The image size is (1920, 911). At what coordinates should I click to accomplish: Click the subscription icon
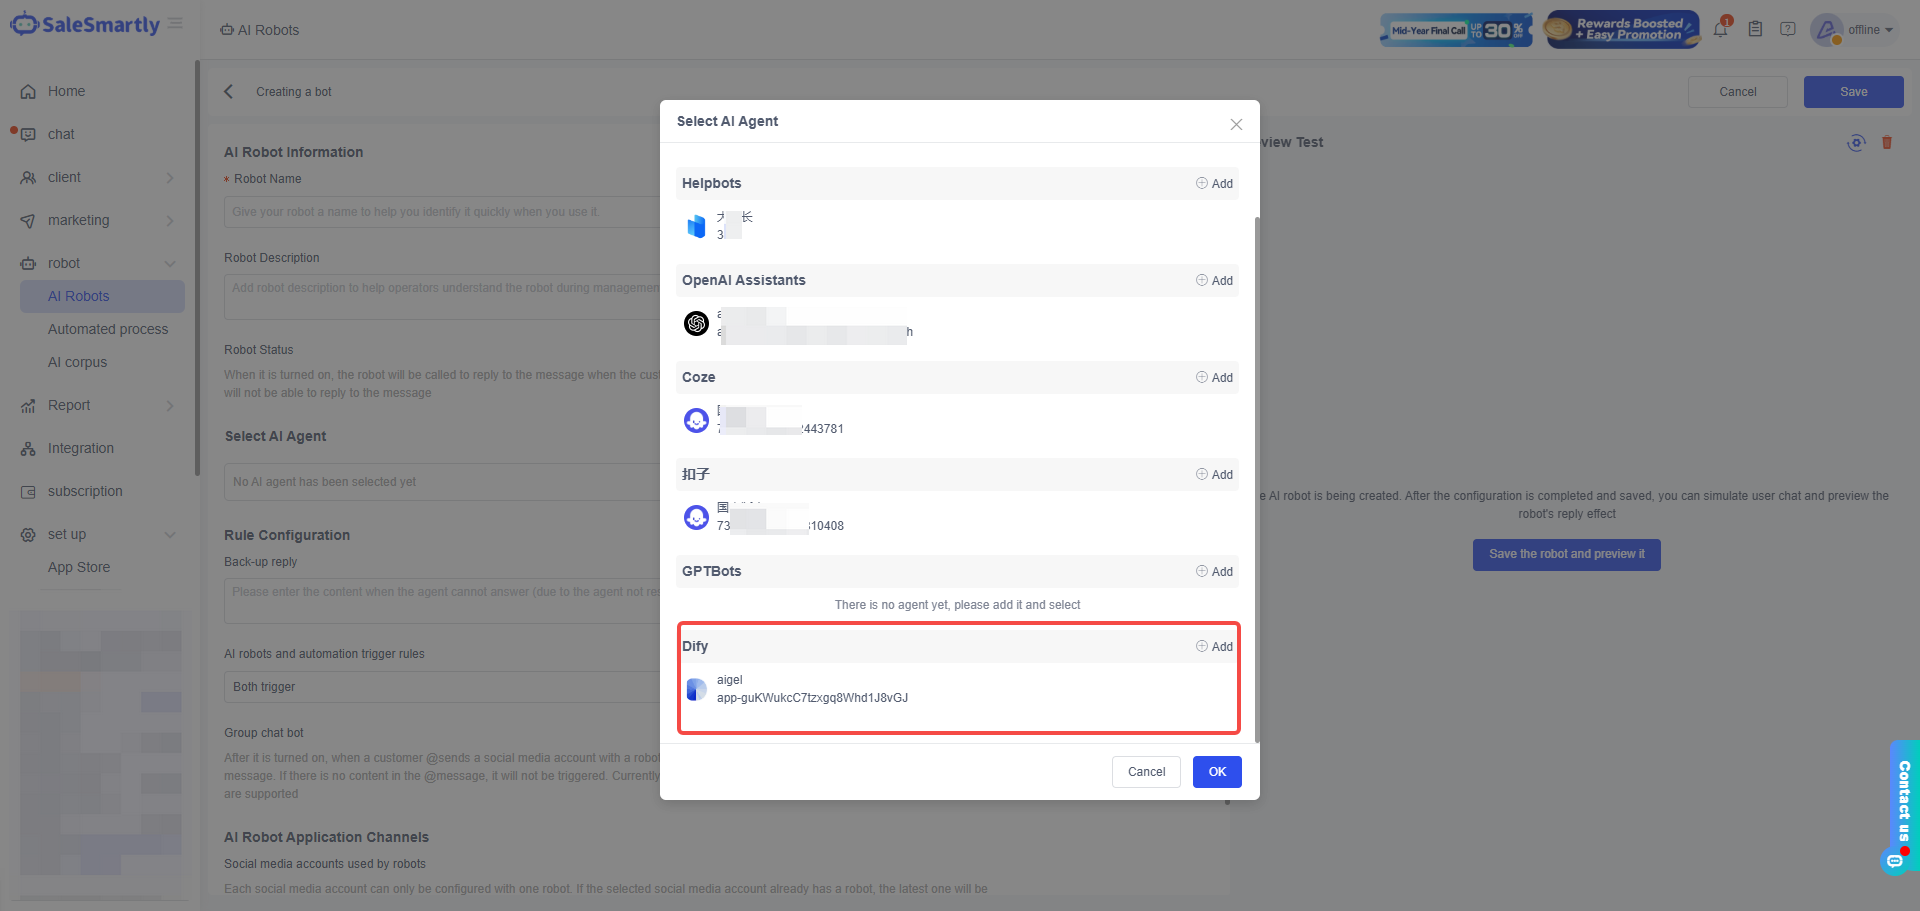pos(28,492)
